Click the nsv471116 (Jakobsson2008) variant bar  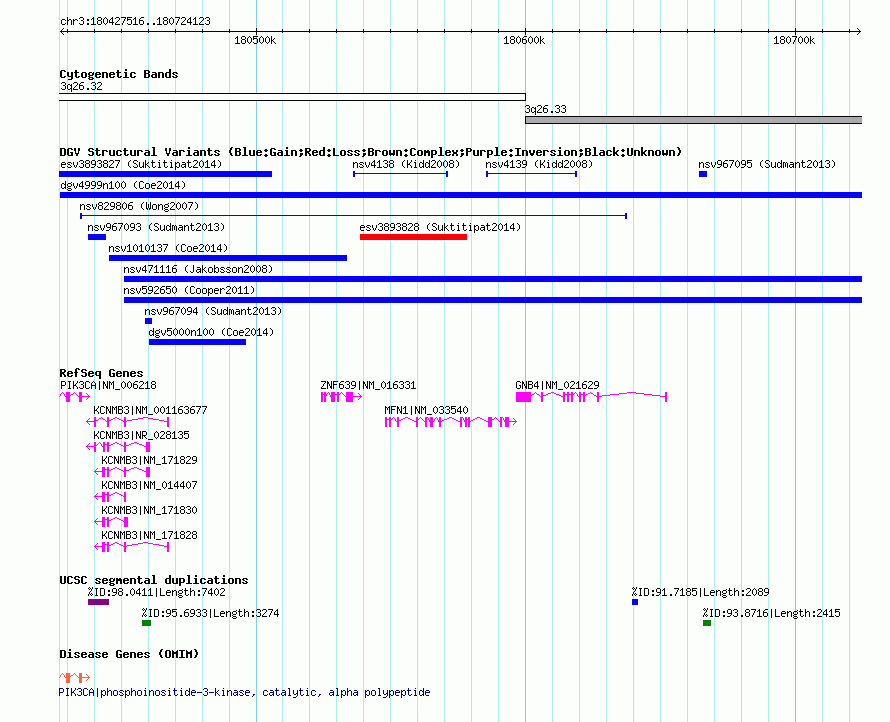coord(493,279)
